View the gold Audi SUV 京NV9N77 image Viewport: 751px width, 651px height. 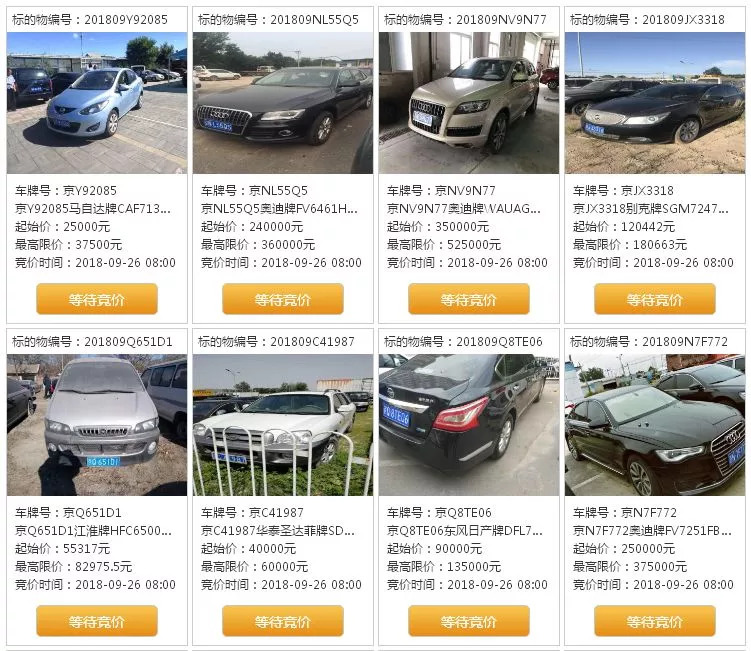pyautogui.click(x=468, y=103)
